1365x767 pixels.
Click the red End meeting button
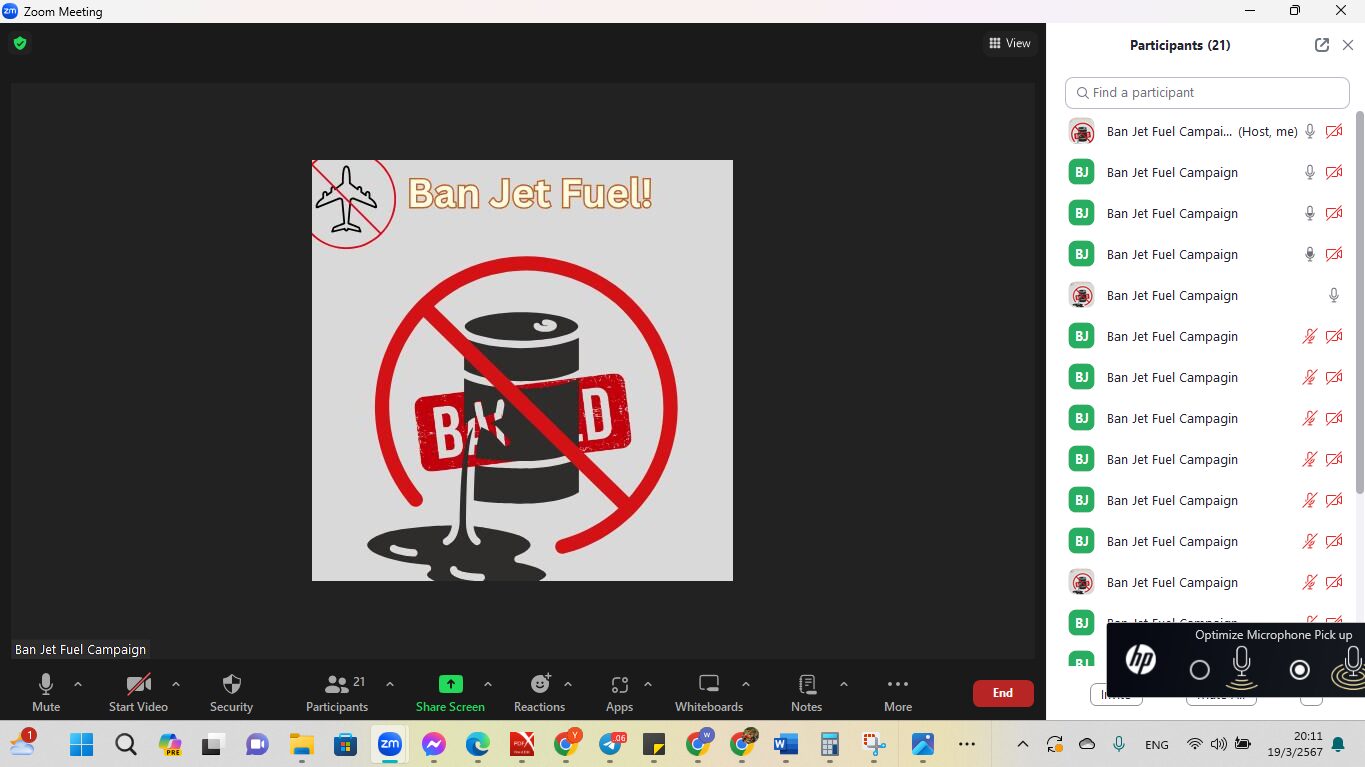pos(1003,693)
